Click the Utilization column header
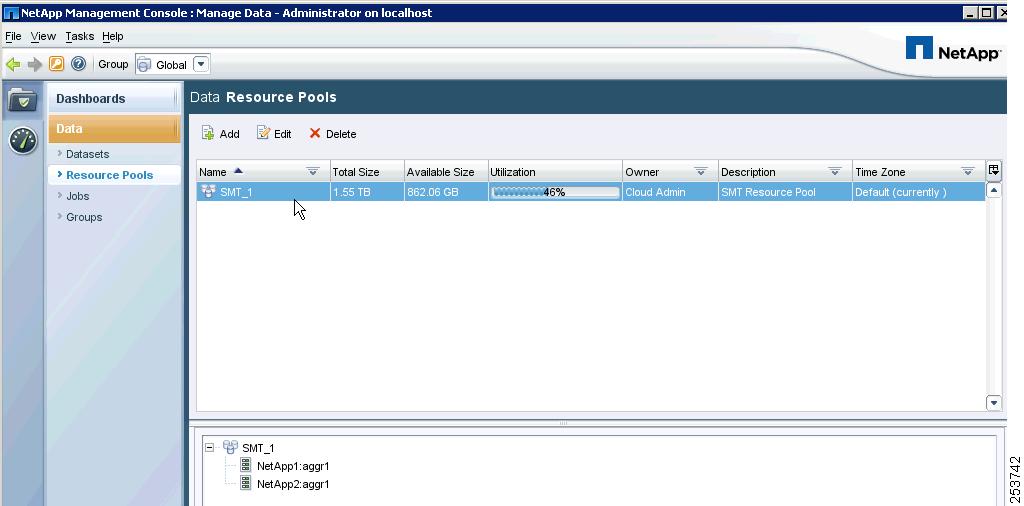 point(555,172)
